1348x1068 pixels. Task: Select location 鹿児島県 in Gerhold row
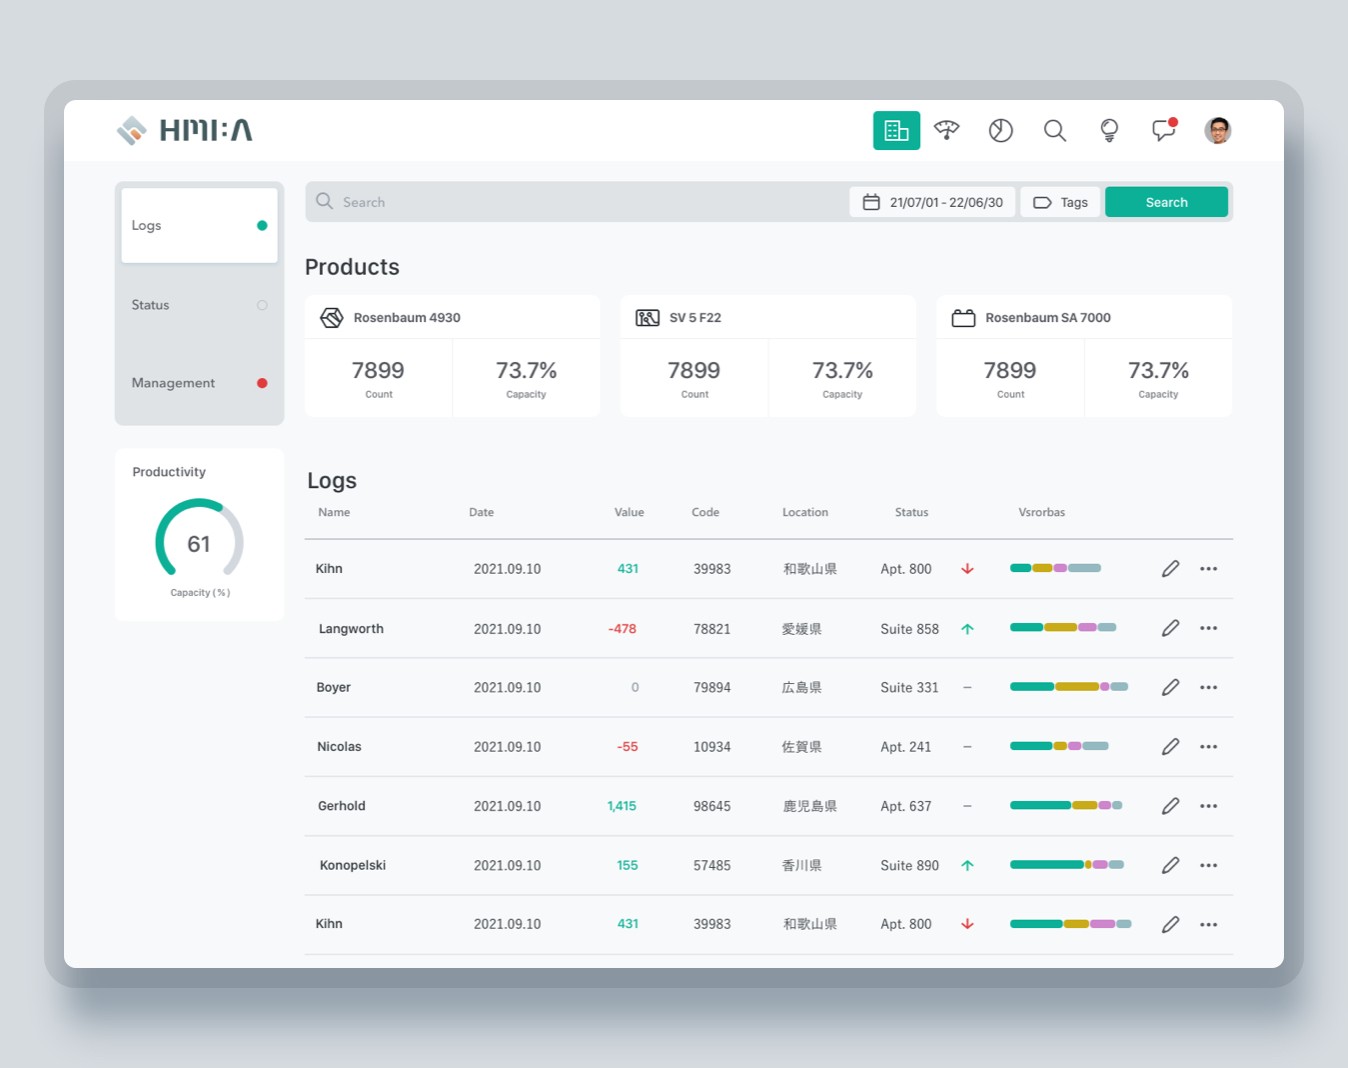[x=810, y=806]
